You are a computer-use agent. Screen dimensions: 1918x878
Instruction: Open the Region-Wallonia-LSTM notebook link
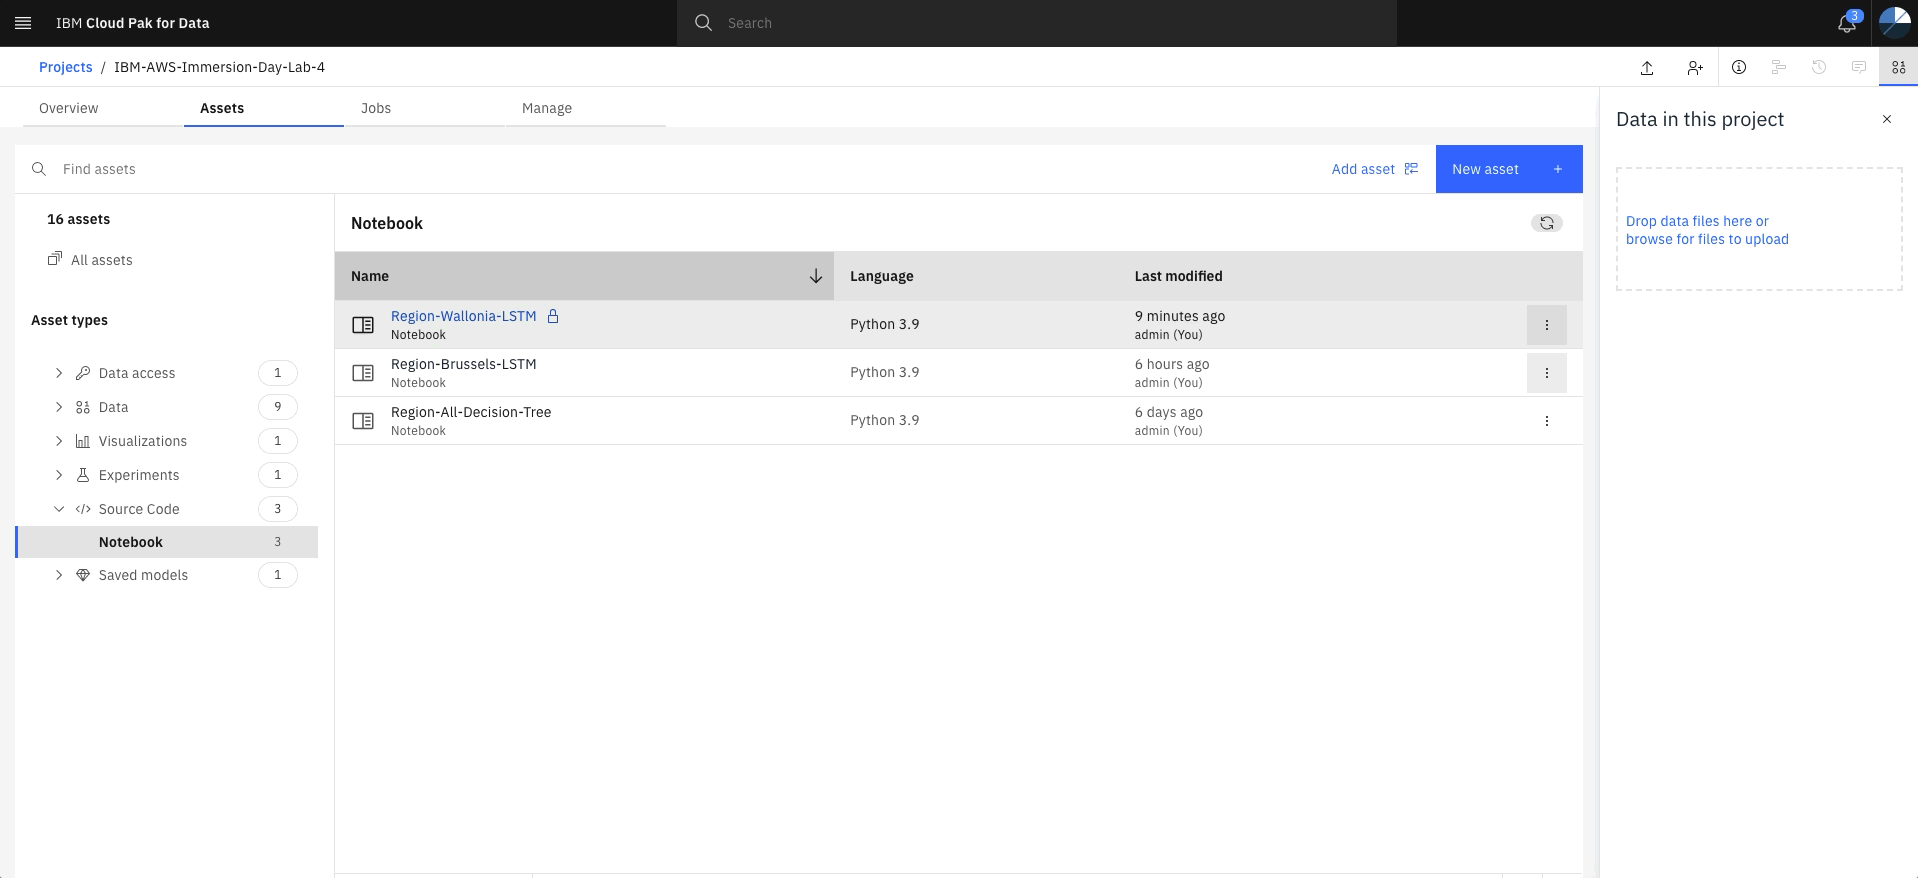click(464, 316)
